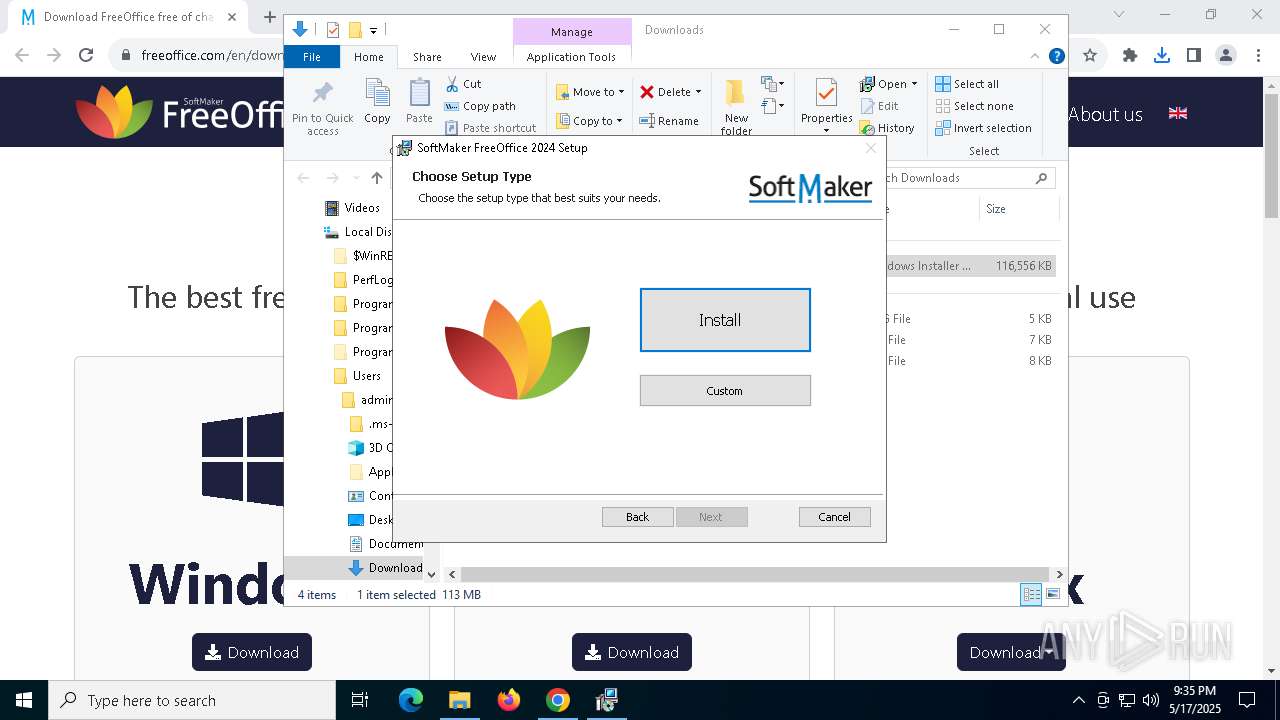
Task: Reload the freeoffice.com page in Chrome
Action: (86, 56)
